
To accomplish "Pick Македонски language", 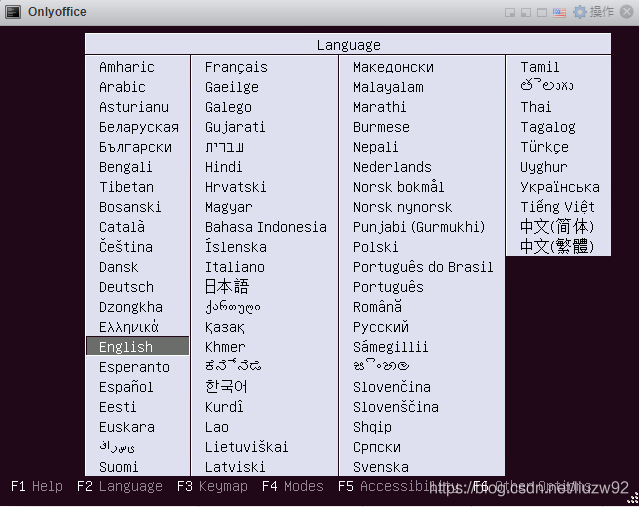I will [x=393, y=67].
